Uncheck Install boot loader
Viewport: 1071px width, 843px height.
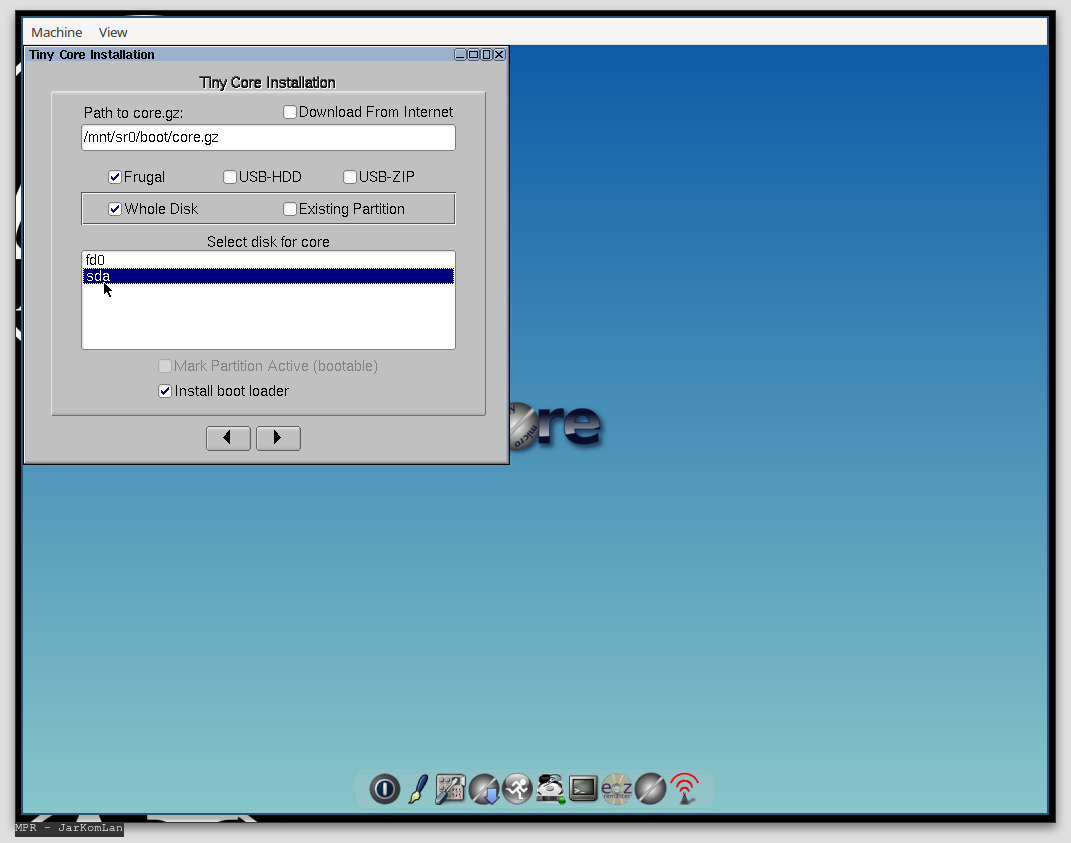tap(164, 390)
